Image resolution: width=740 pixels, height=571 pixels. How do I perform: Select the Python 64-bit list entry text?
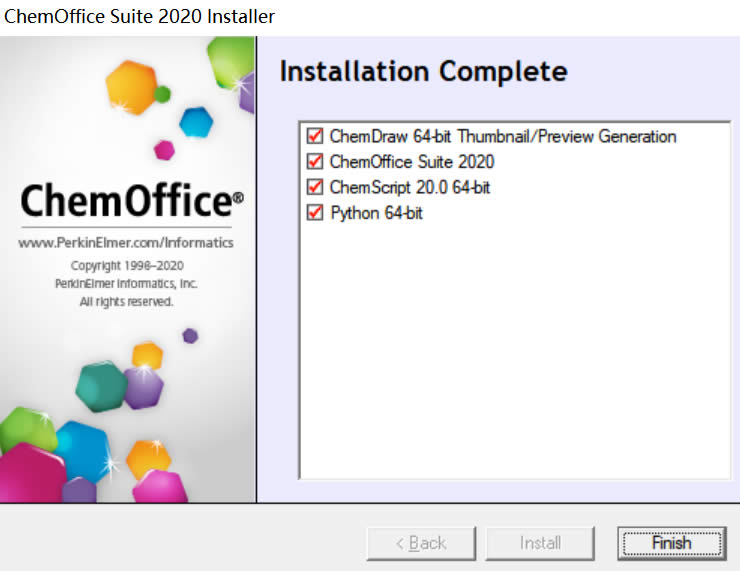point(376,212)
